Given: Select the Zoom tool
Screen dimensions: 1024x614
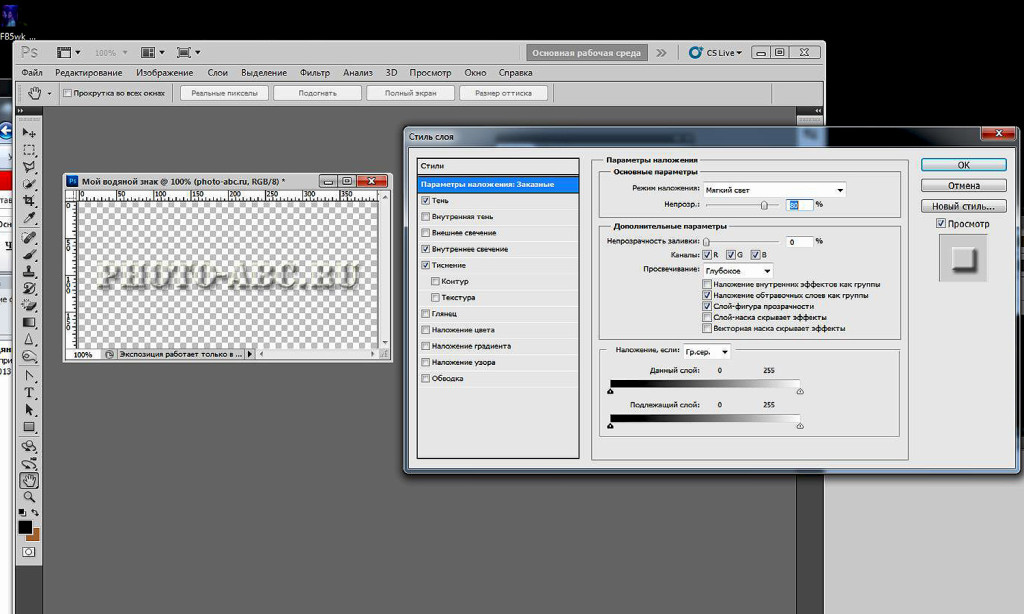Looking at the screenshot, I should (29, 498).
